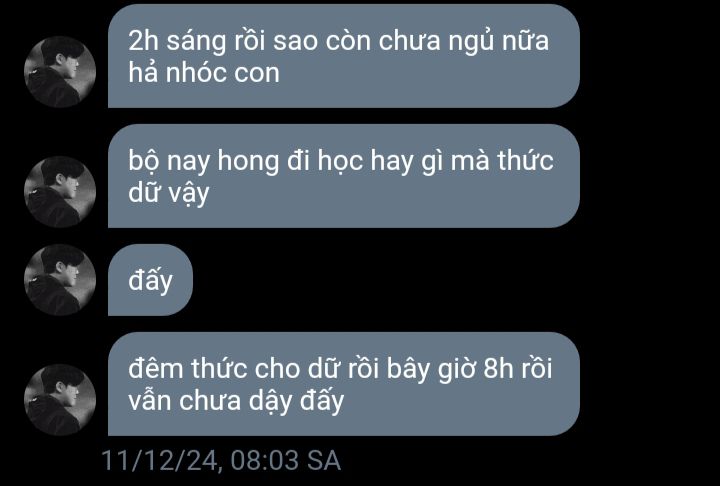Select avatar beside the short "đấy" message
720x486 pixels.
(x=60, y=280)
